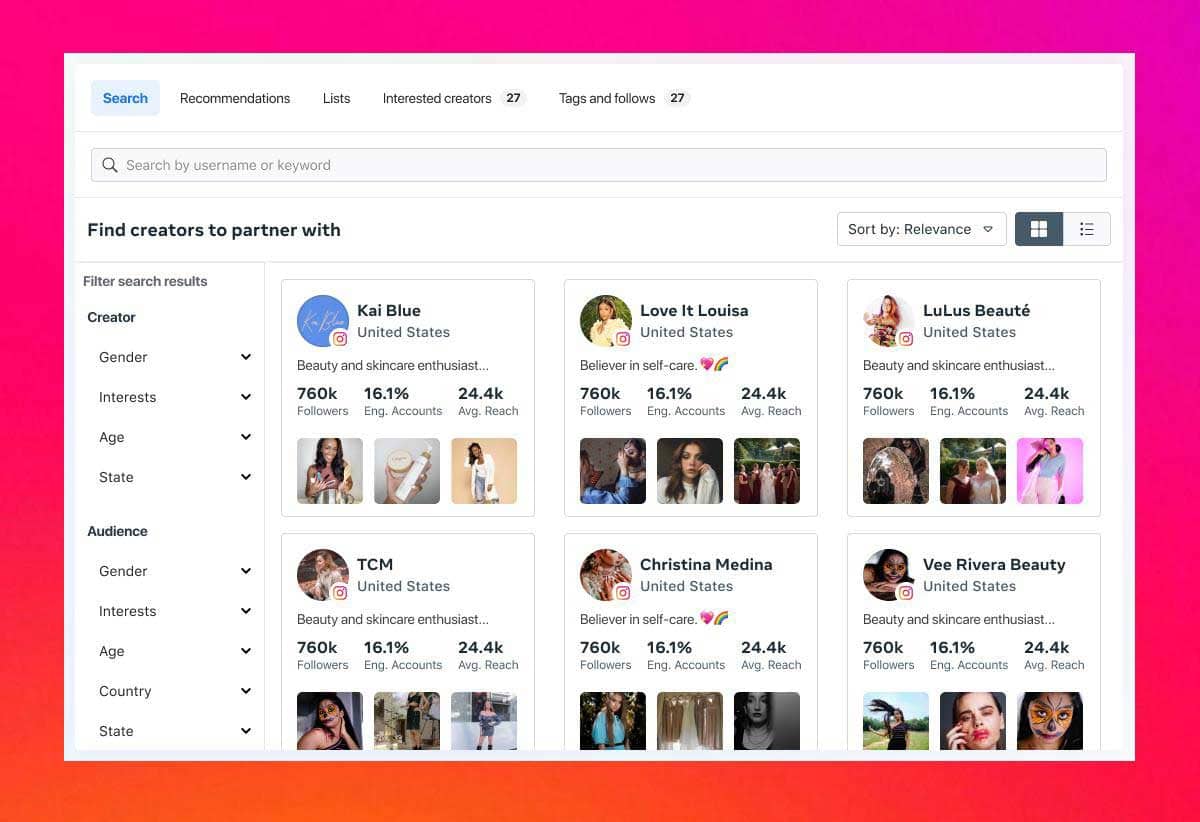Expand the Creator Age filter

pyautogui.click(x=174, y=437)
